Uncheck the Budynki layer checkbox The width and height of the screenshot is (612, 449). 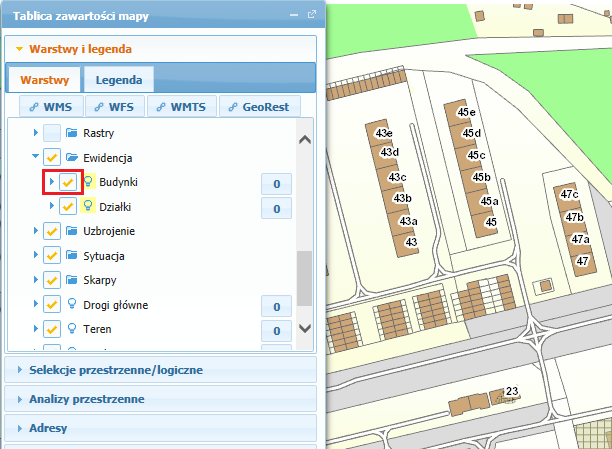point(68,182)
